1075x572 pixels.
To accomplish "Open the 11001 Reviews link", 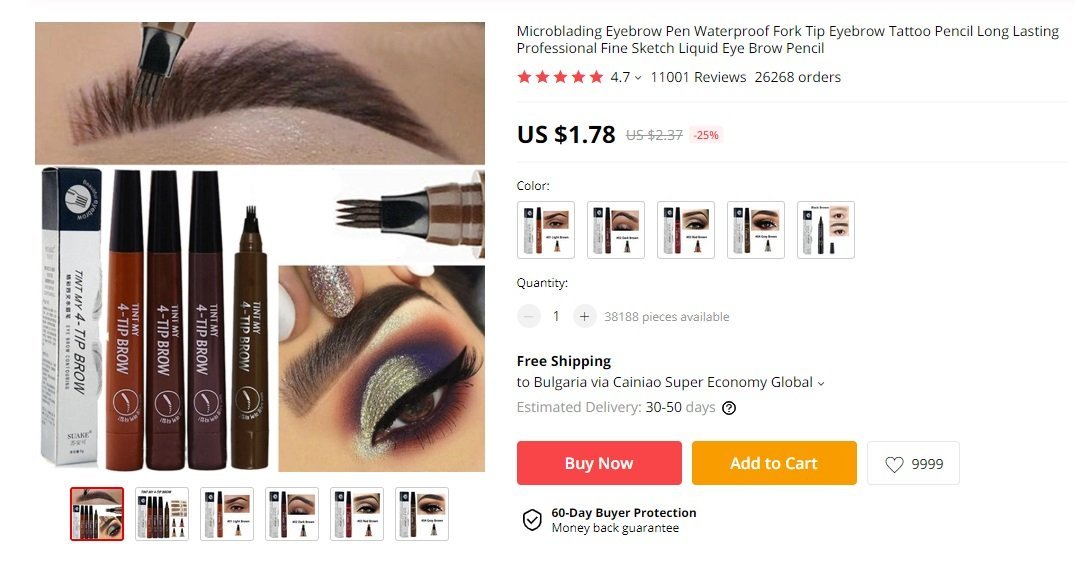I will 698,77.
